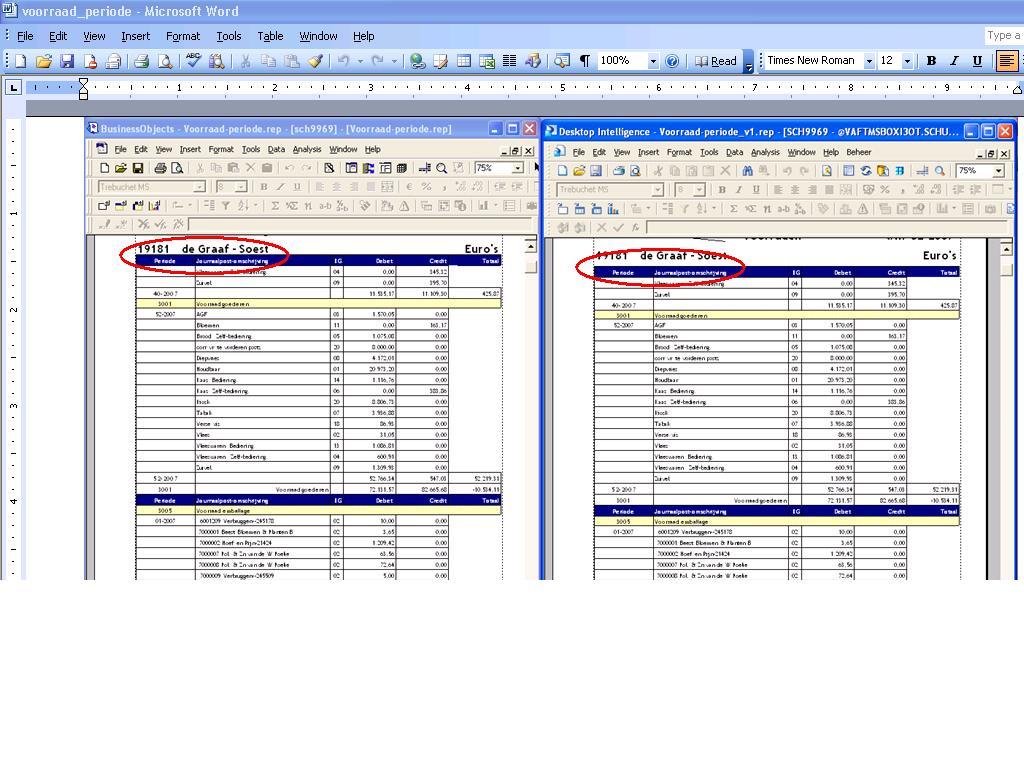The image size is (1024, 768).
Task: Open the Word Insert menu
Action: [135, 36]
